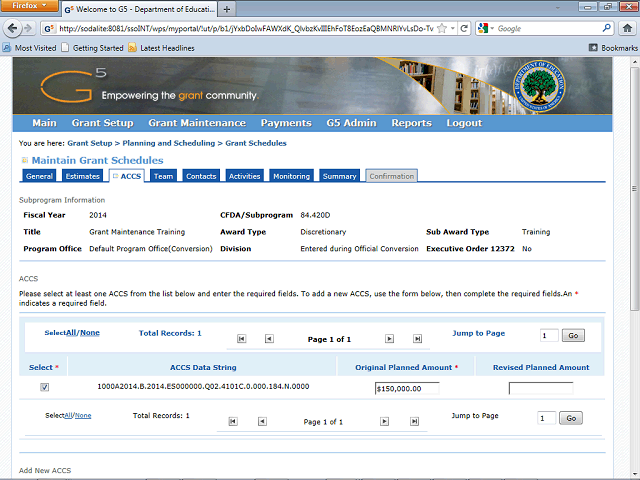This screenshot has width=640, height=480.
Task: Click Planning and Scheduling breadcrumb link
Action: click(x=169, y=143)
